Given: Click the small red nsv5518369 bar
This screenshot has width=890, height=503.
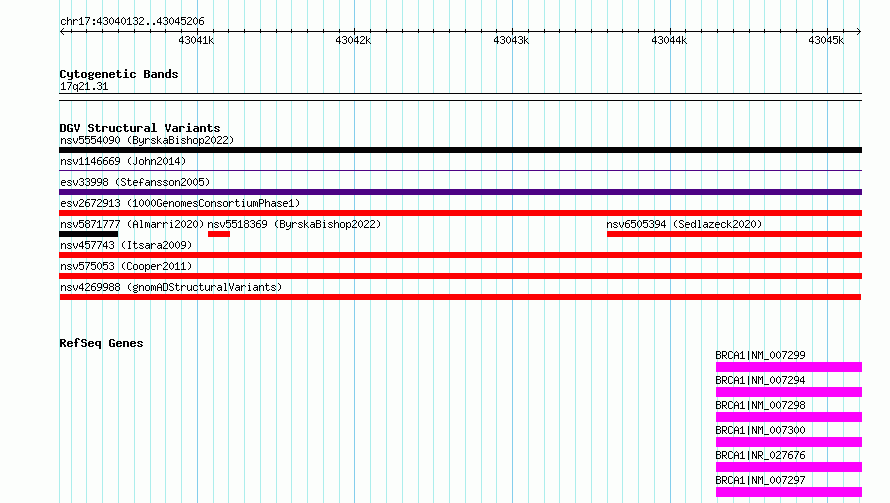Looking at the screenshot, I should [x=219, y=234].
